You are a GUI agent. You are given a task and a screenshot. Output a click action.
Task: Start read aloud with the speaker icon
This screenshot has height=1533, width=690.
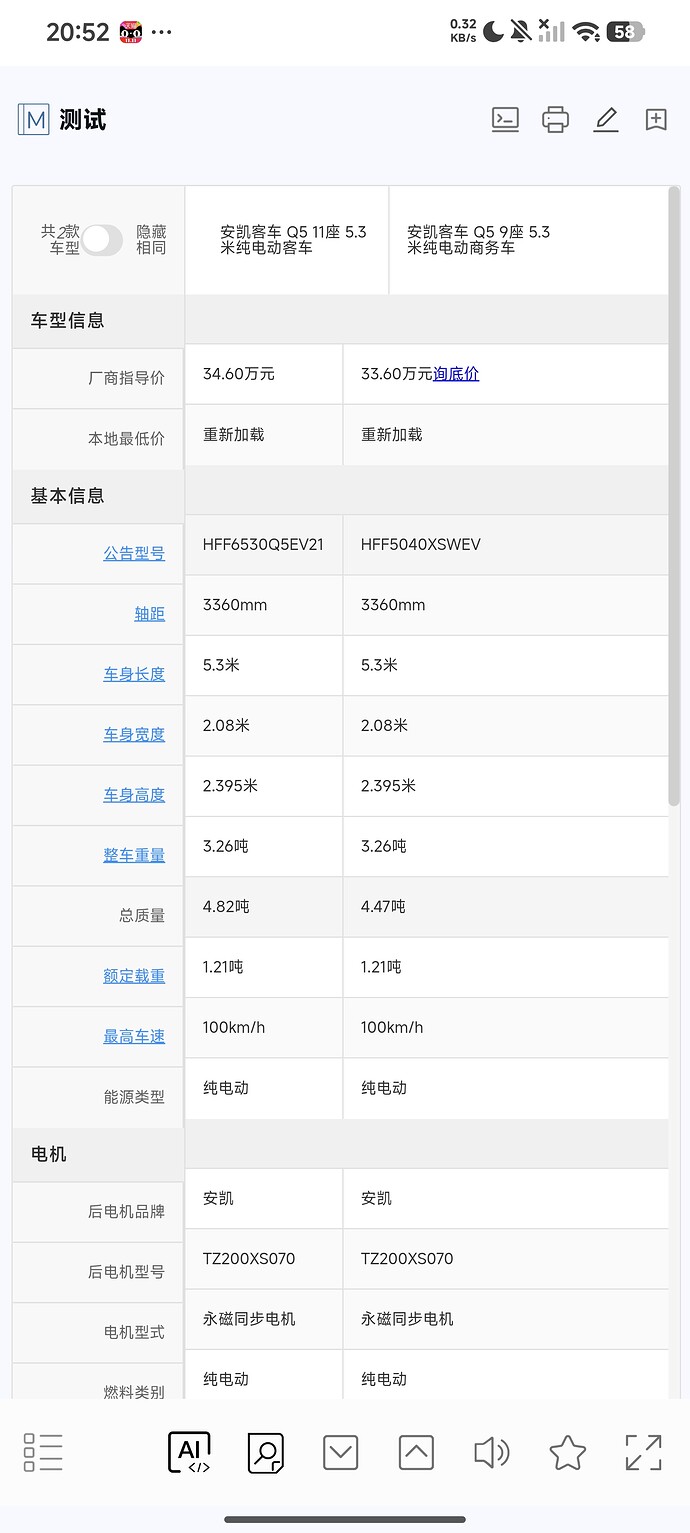[491, 1451]
